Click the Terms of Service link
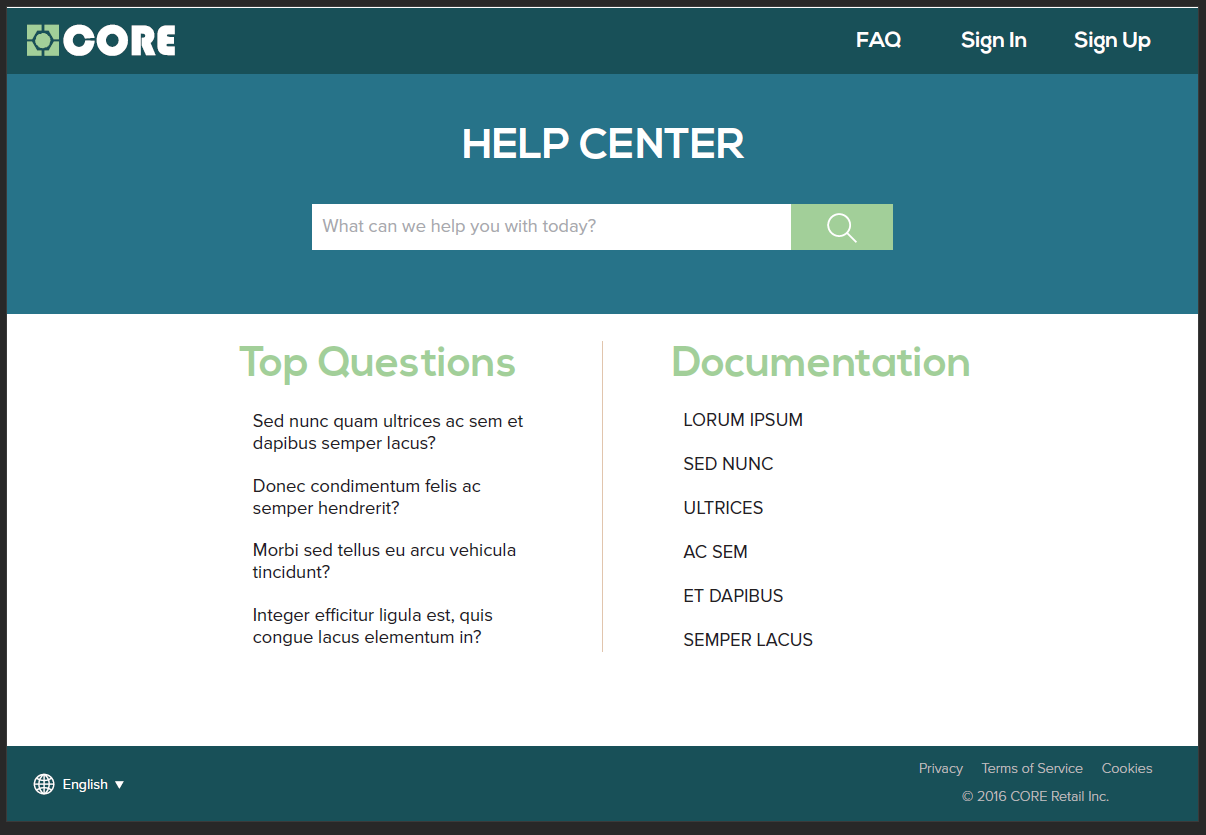1206x835 pixels. (1032, 768)
